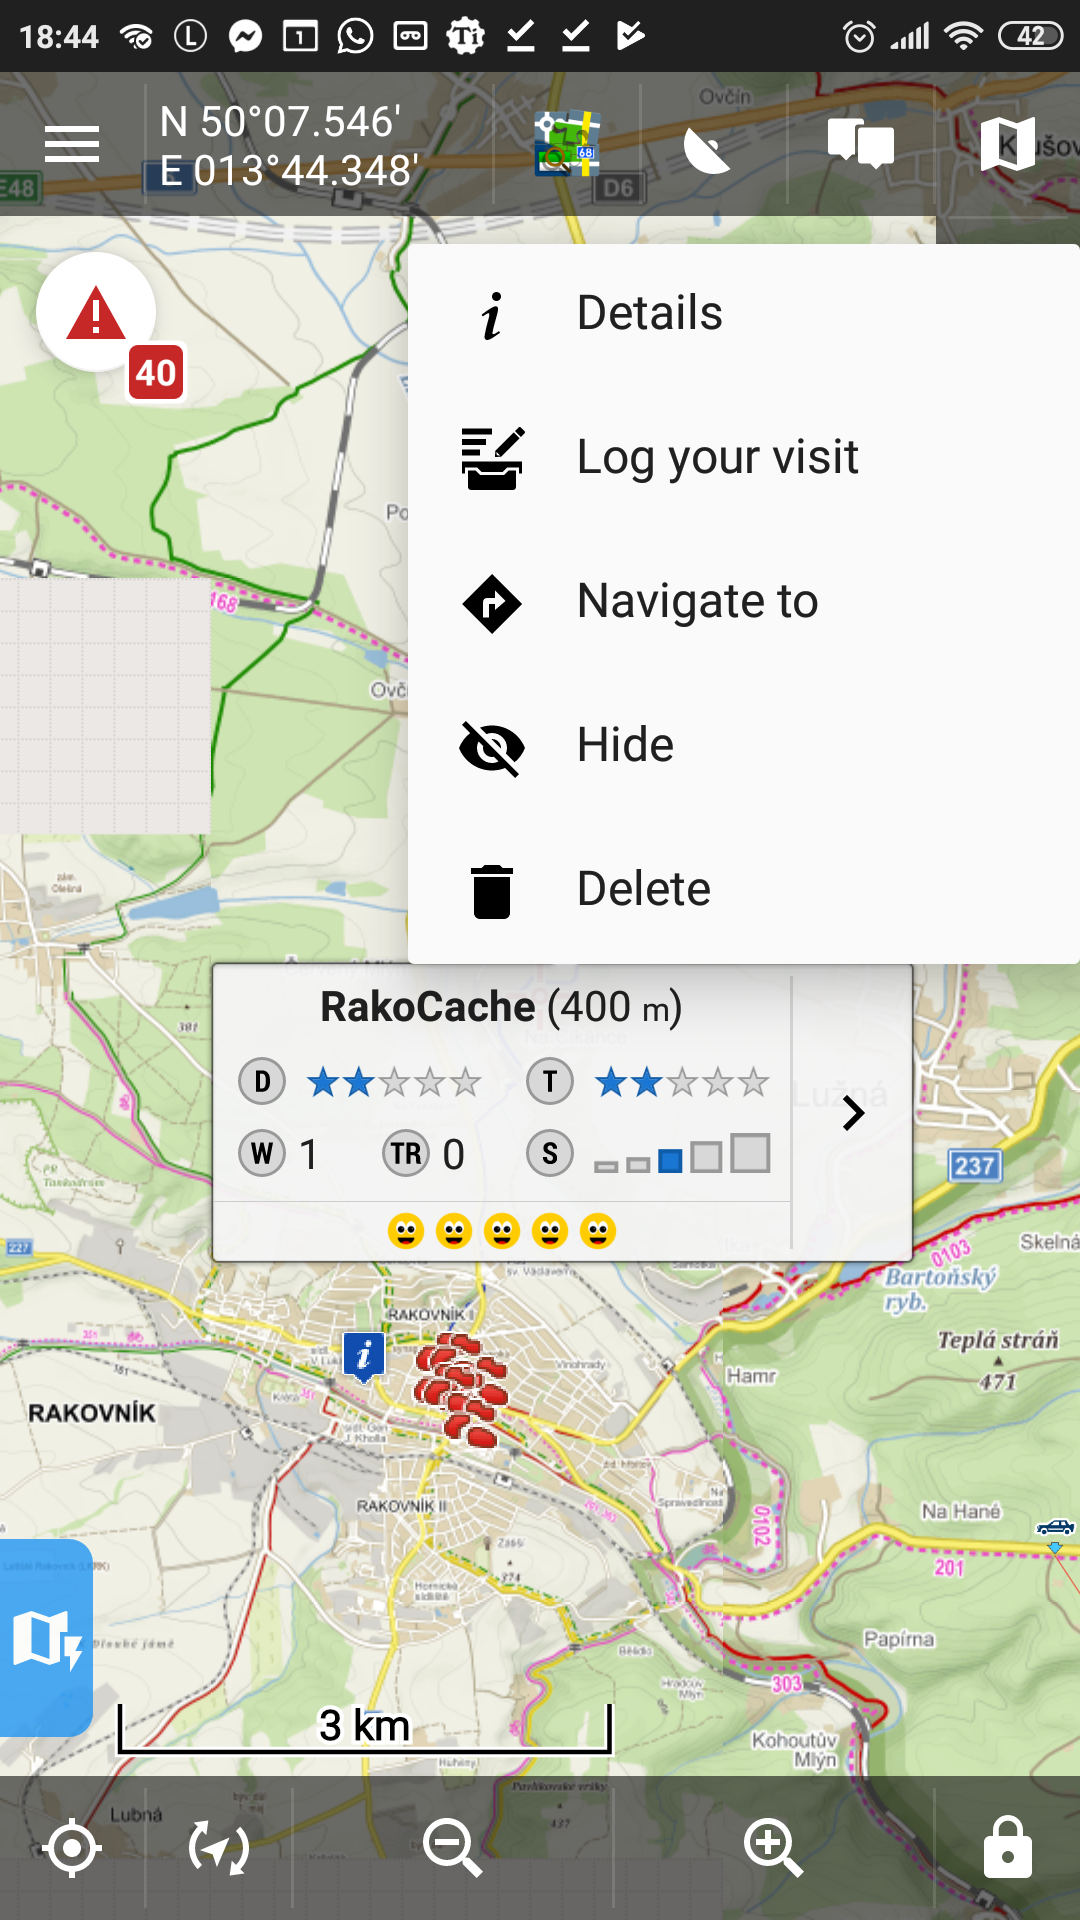Select Details from the context menu
This screenshot has width=1080, height=1920.
point(650,314)
